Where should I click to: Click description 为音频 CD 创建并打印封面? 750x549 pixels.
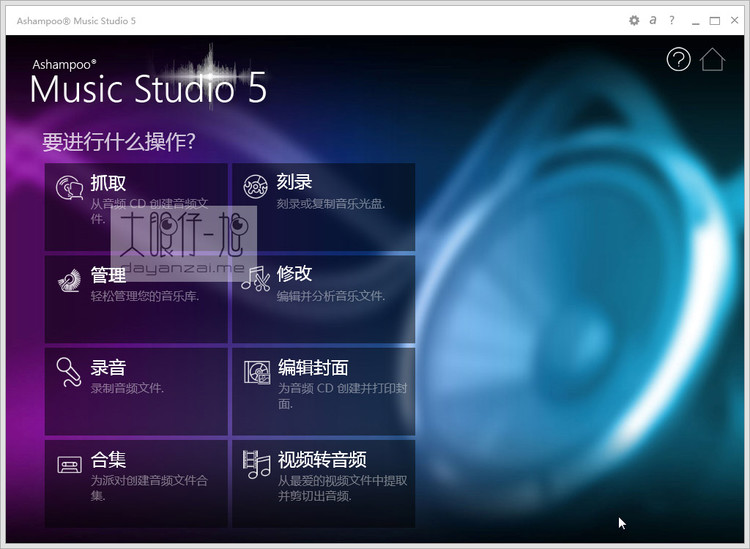pyautogui.click(x=342, y=396)
